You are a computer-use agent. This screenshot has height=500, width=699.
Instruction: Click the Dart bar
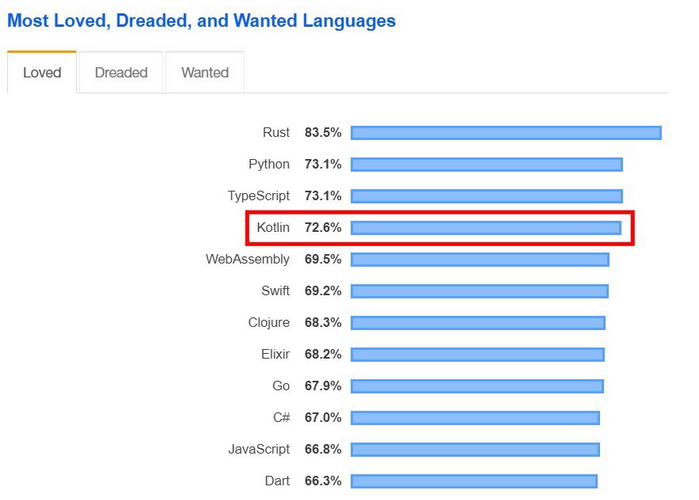click(x=474, y=481)
